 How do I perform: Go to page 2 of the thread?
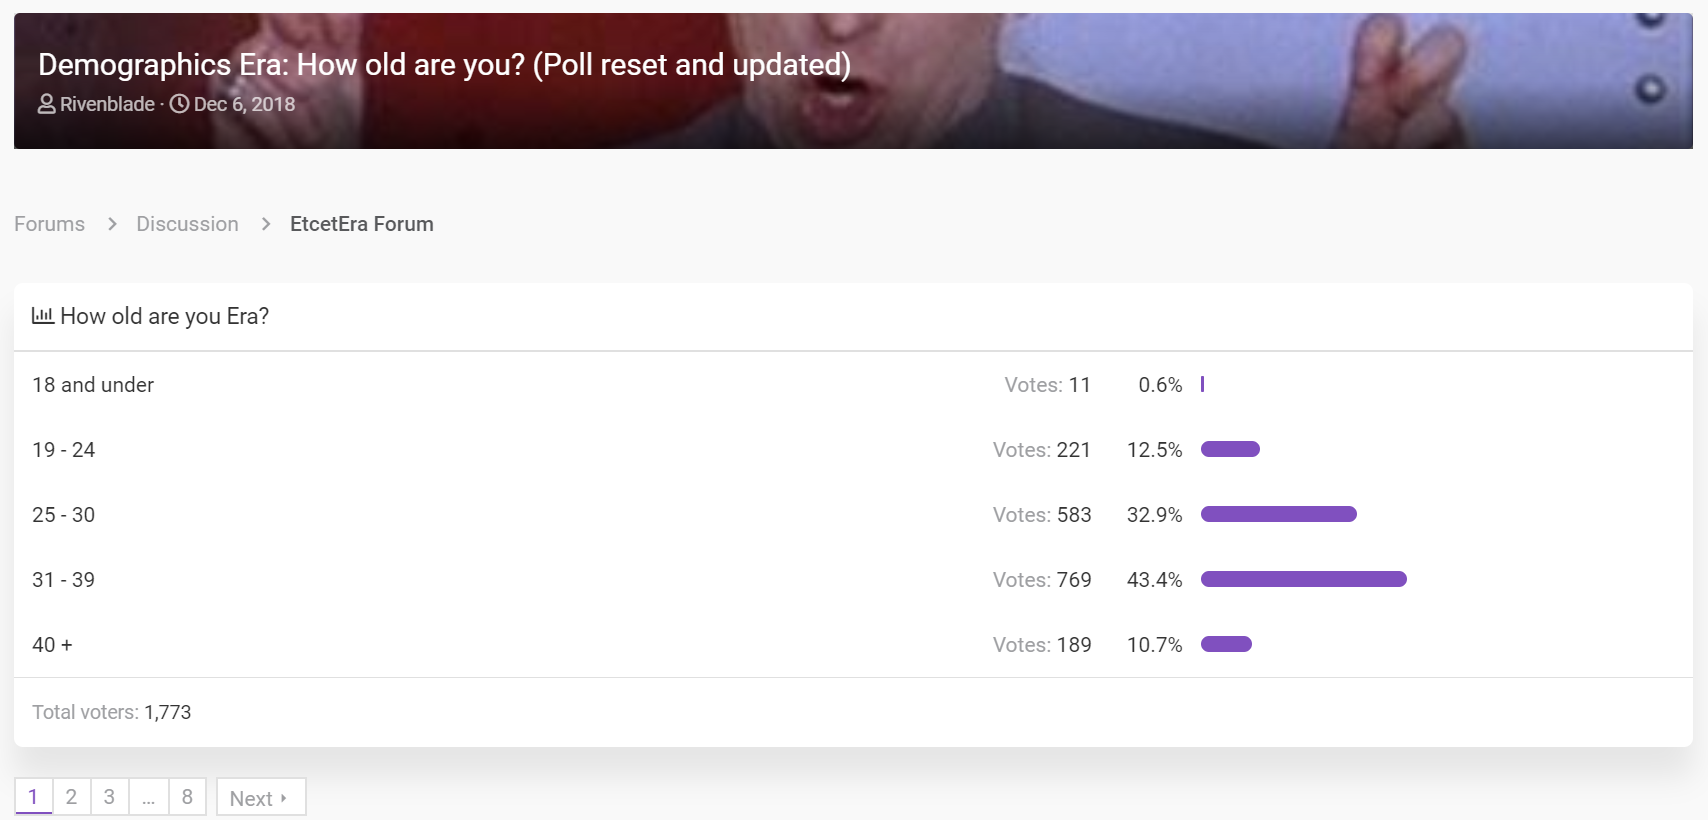[71, 797]
